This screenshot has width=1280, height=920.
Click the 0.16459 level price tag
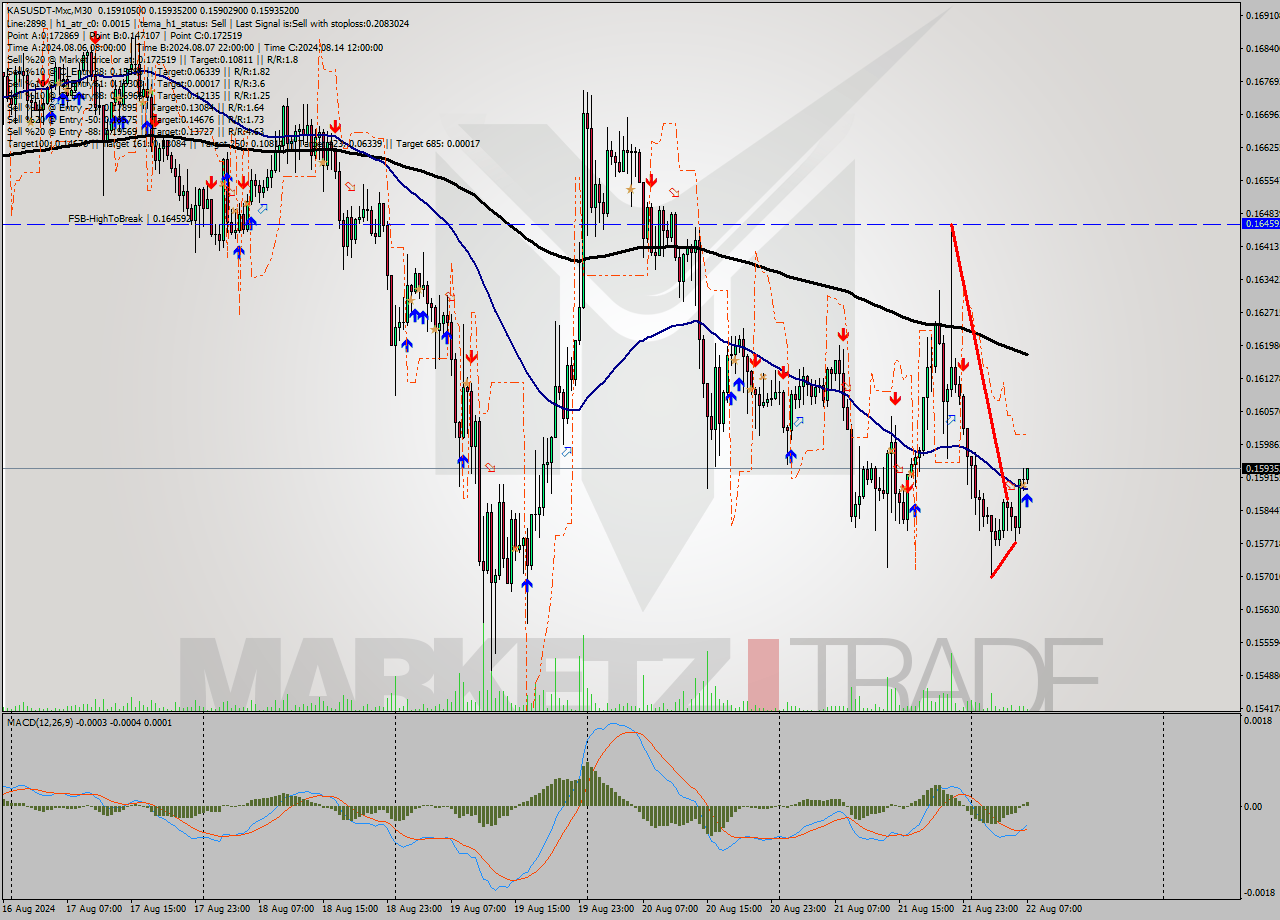pyautogui.click(x=1260, y=223)
